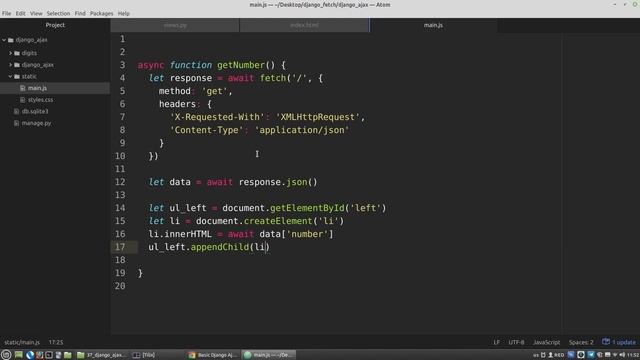Click appendChild on line 17
The image size is (640, 360).
tap(220, 247)
